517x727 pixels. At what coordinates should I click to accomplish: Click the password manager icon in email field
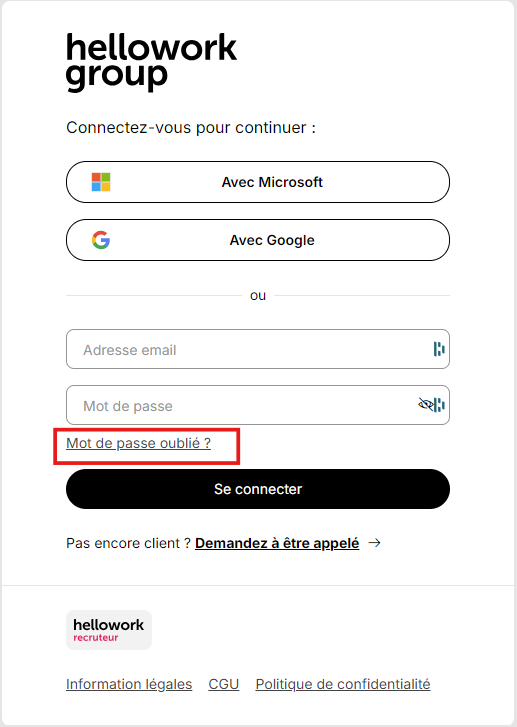point(439,349)
